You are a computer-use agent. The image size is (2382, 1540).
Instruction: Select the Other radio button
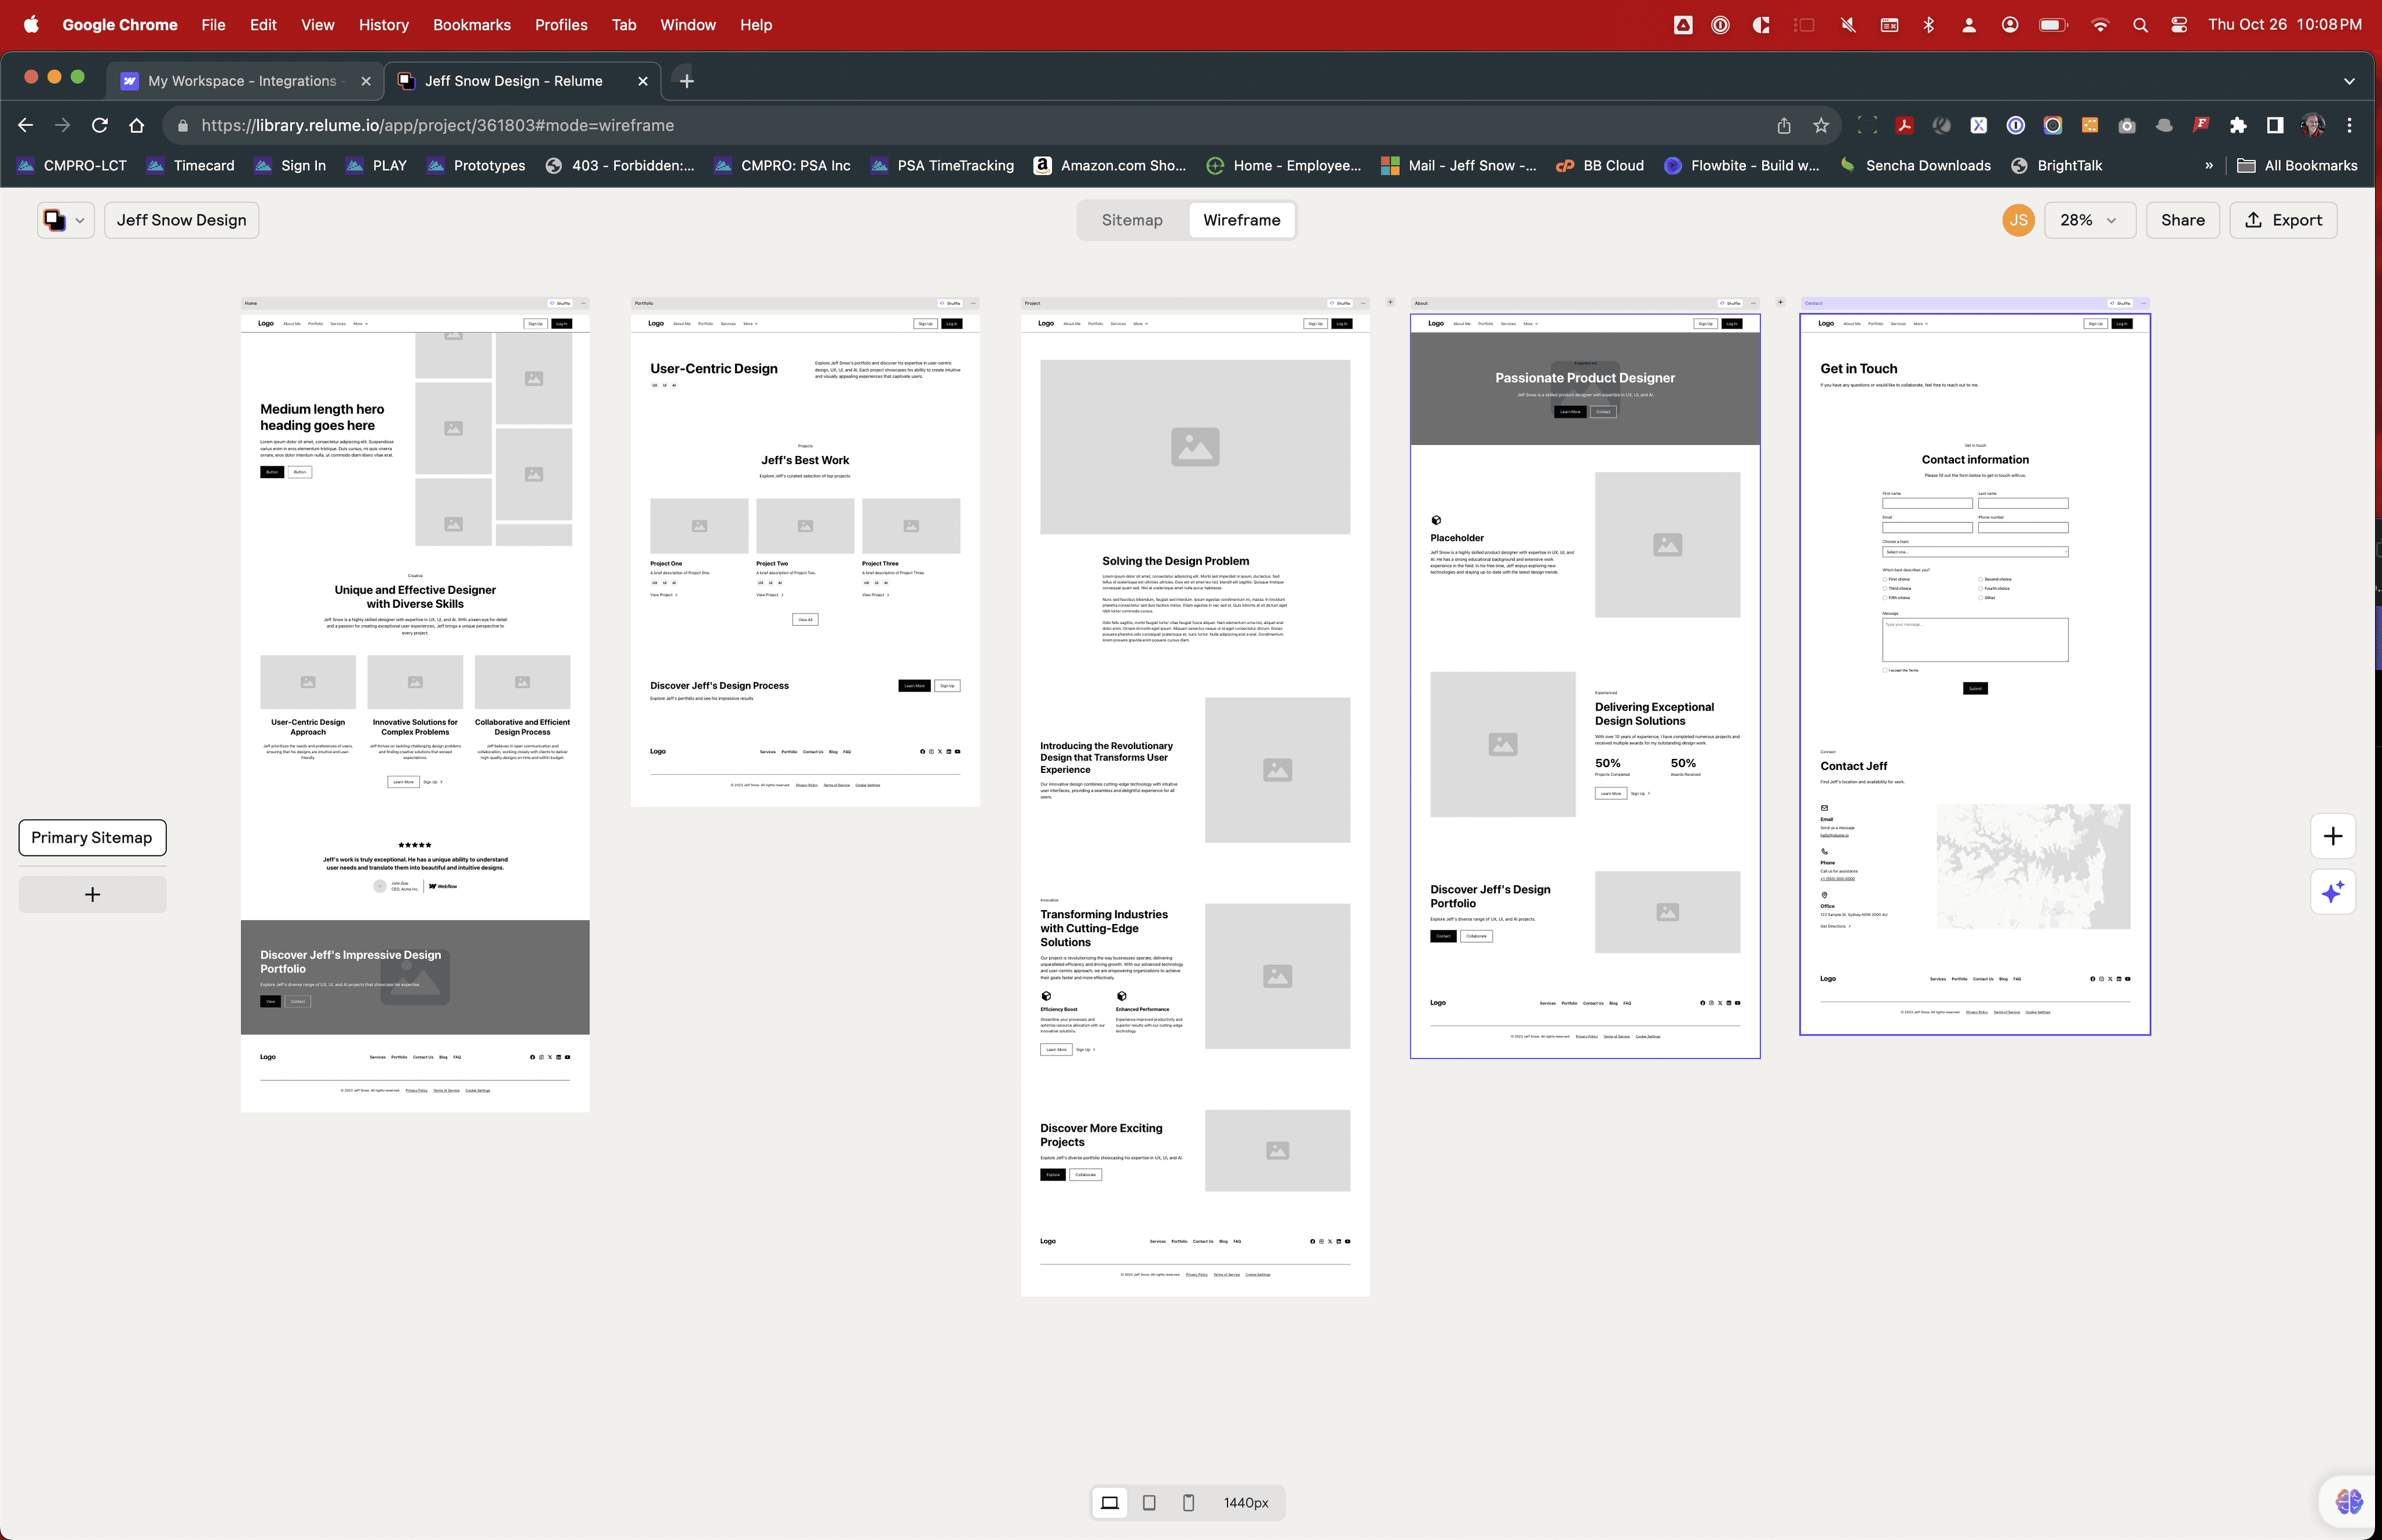tap(1981, 598)
